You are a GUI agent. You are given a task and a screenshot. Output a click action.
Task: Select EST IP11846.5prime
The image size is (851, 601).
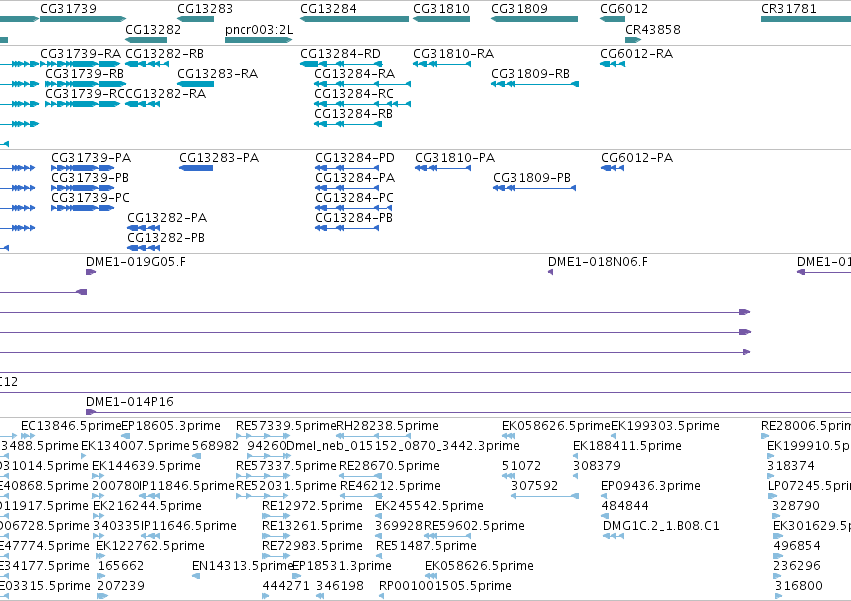pos(149,496)
